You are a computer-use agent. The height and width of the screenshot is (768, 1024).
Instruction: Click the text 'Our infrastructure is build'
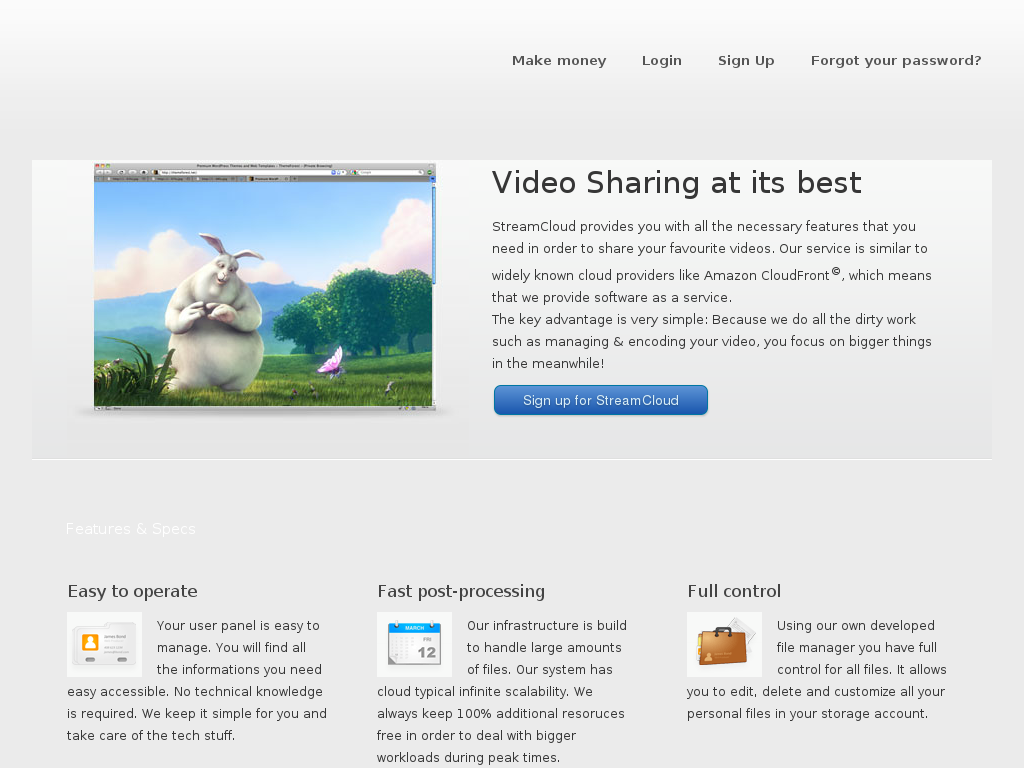click(x=547, y=626)
